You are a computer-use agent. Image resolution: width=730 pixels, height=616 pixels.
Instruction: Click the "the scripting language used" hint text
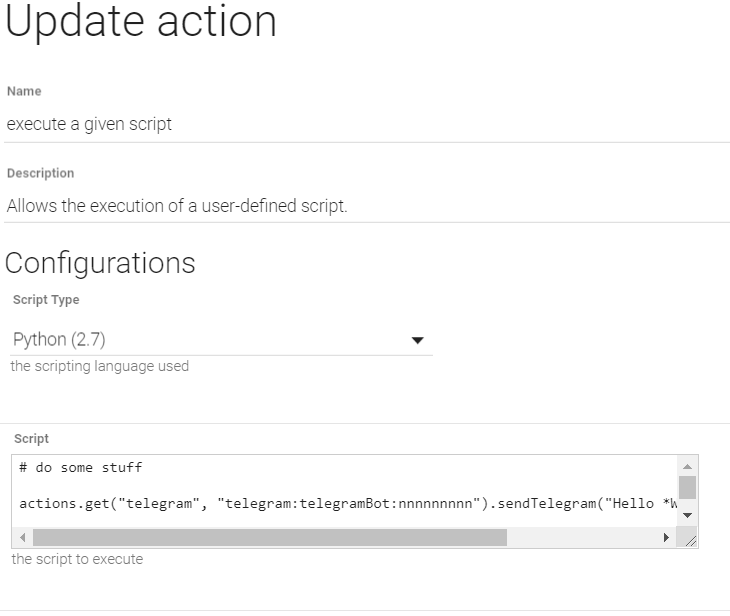coord(99,366)
